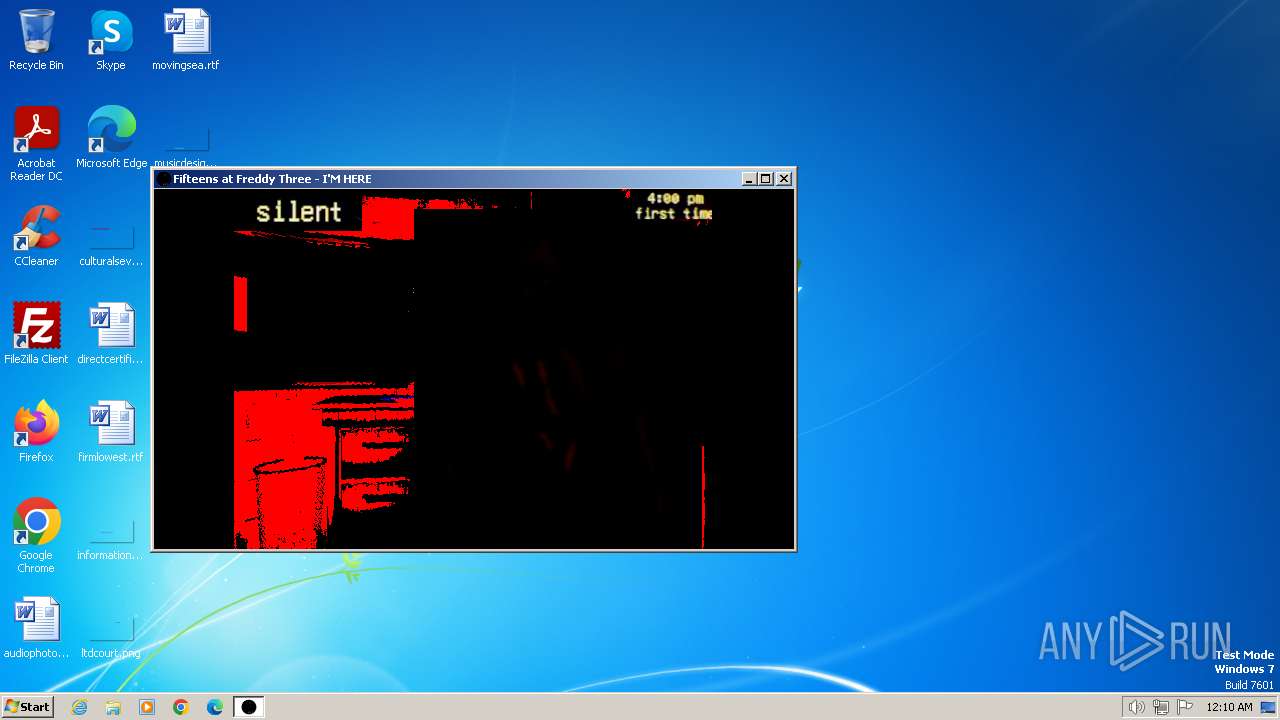Click the Show desktop button
Viewport: 1280px width, 720px height.
pyautogui.click(x=1269, y=707)
